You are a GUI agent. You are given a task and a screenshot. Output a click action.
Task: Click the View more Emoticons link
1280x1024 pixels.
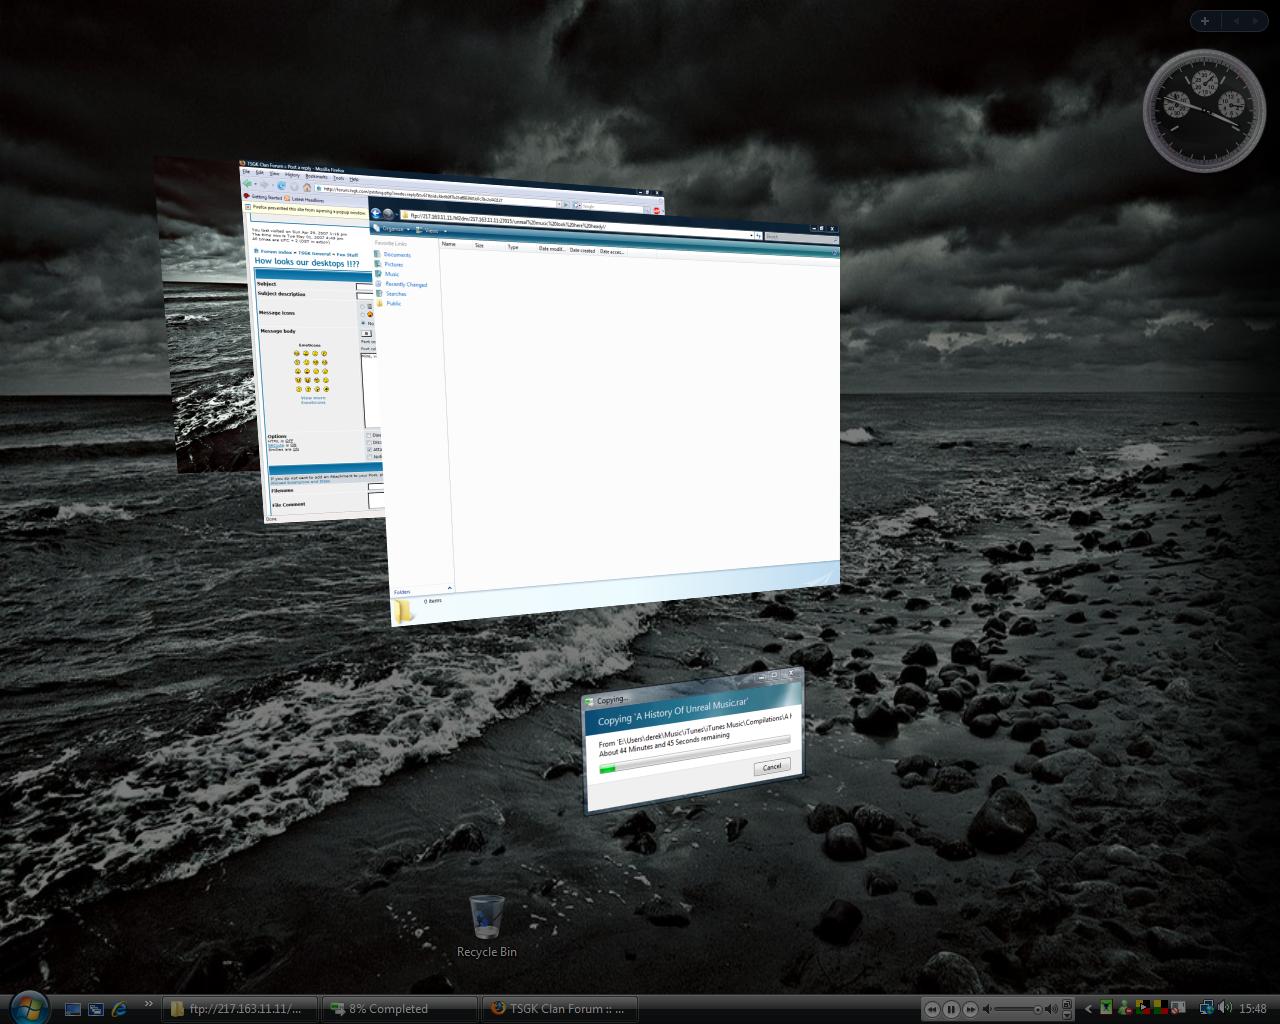[x=312, y=400]
